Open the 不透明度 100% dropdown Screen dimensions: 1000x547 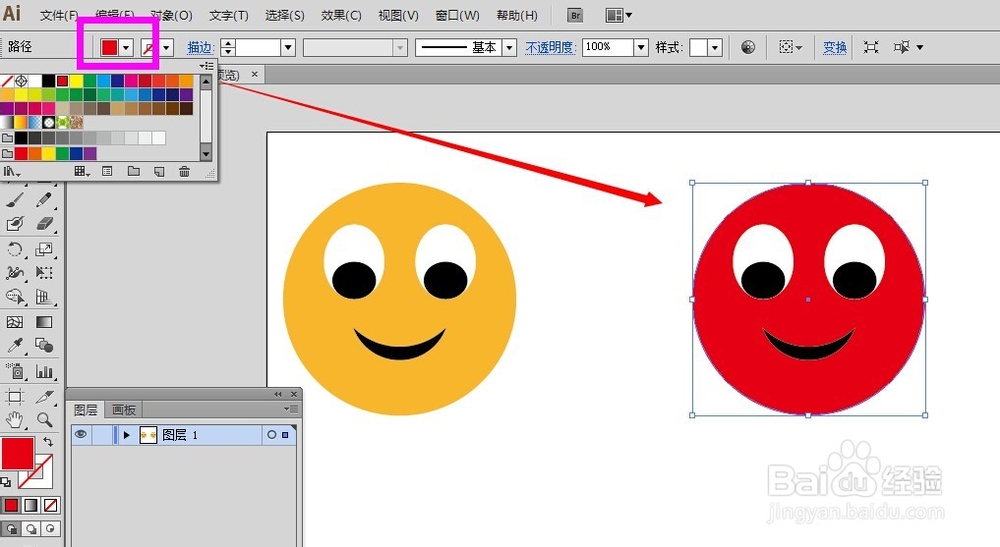pos(641,47)
